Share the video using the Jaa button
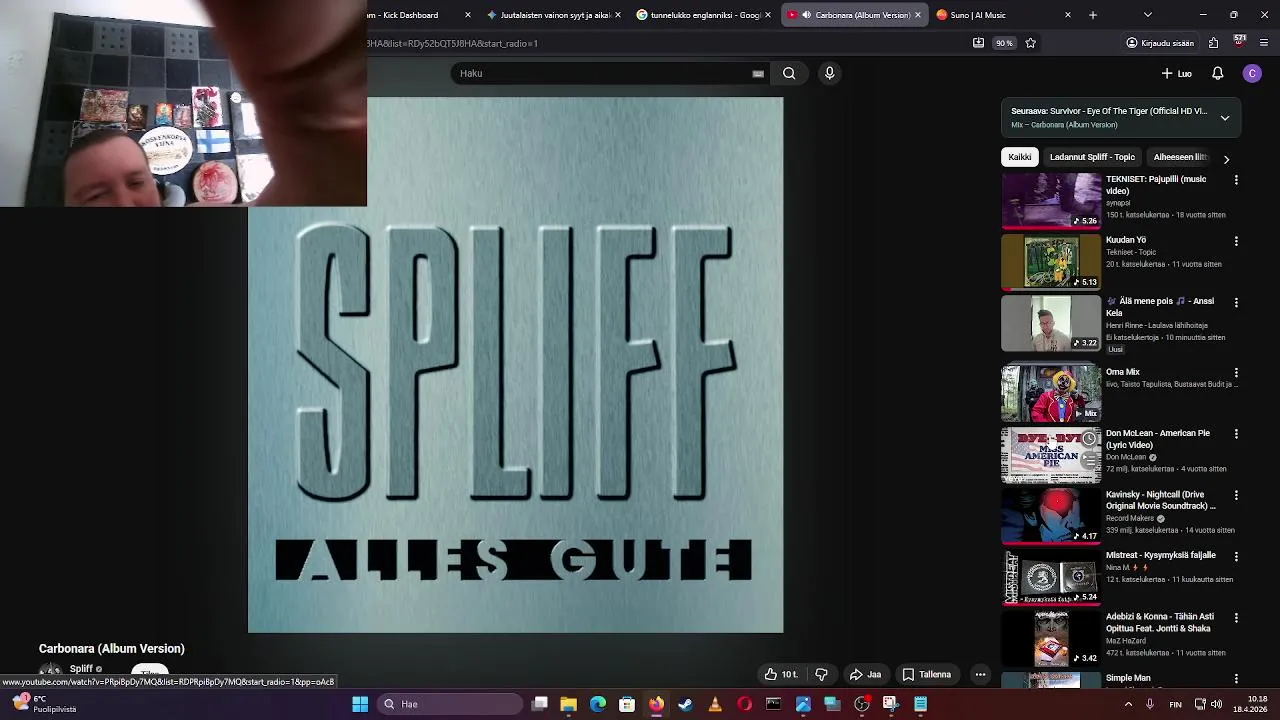The height and width of the screenshot is (720, 1280). (x=865, y=674)
